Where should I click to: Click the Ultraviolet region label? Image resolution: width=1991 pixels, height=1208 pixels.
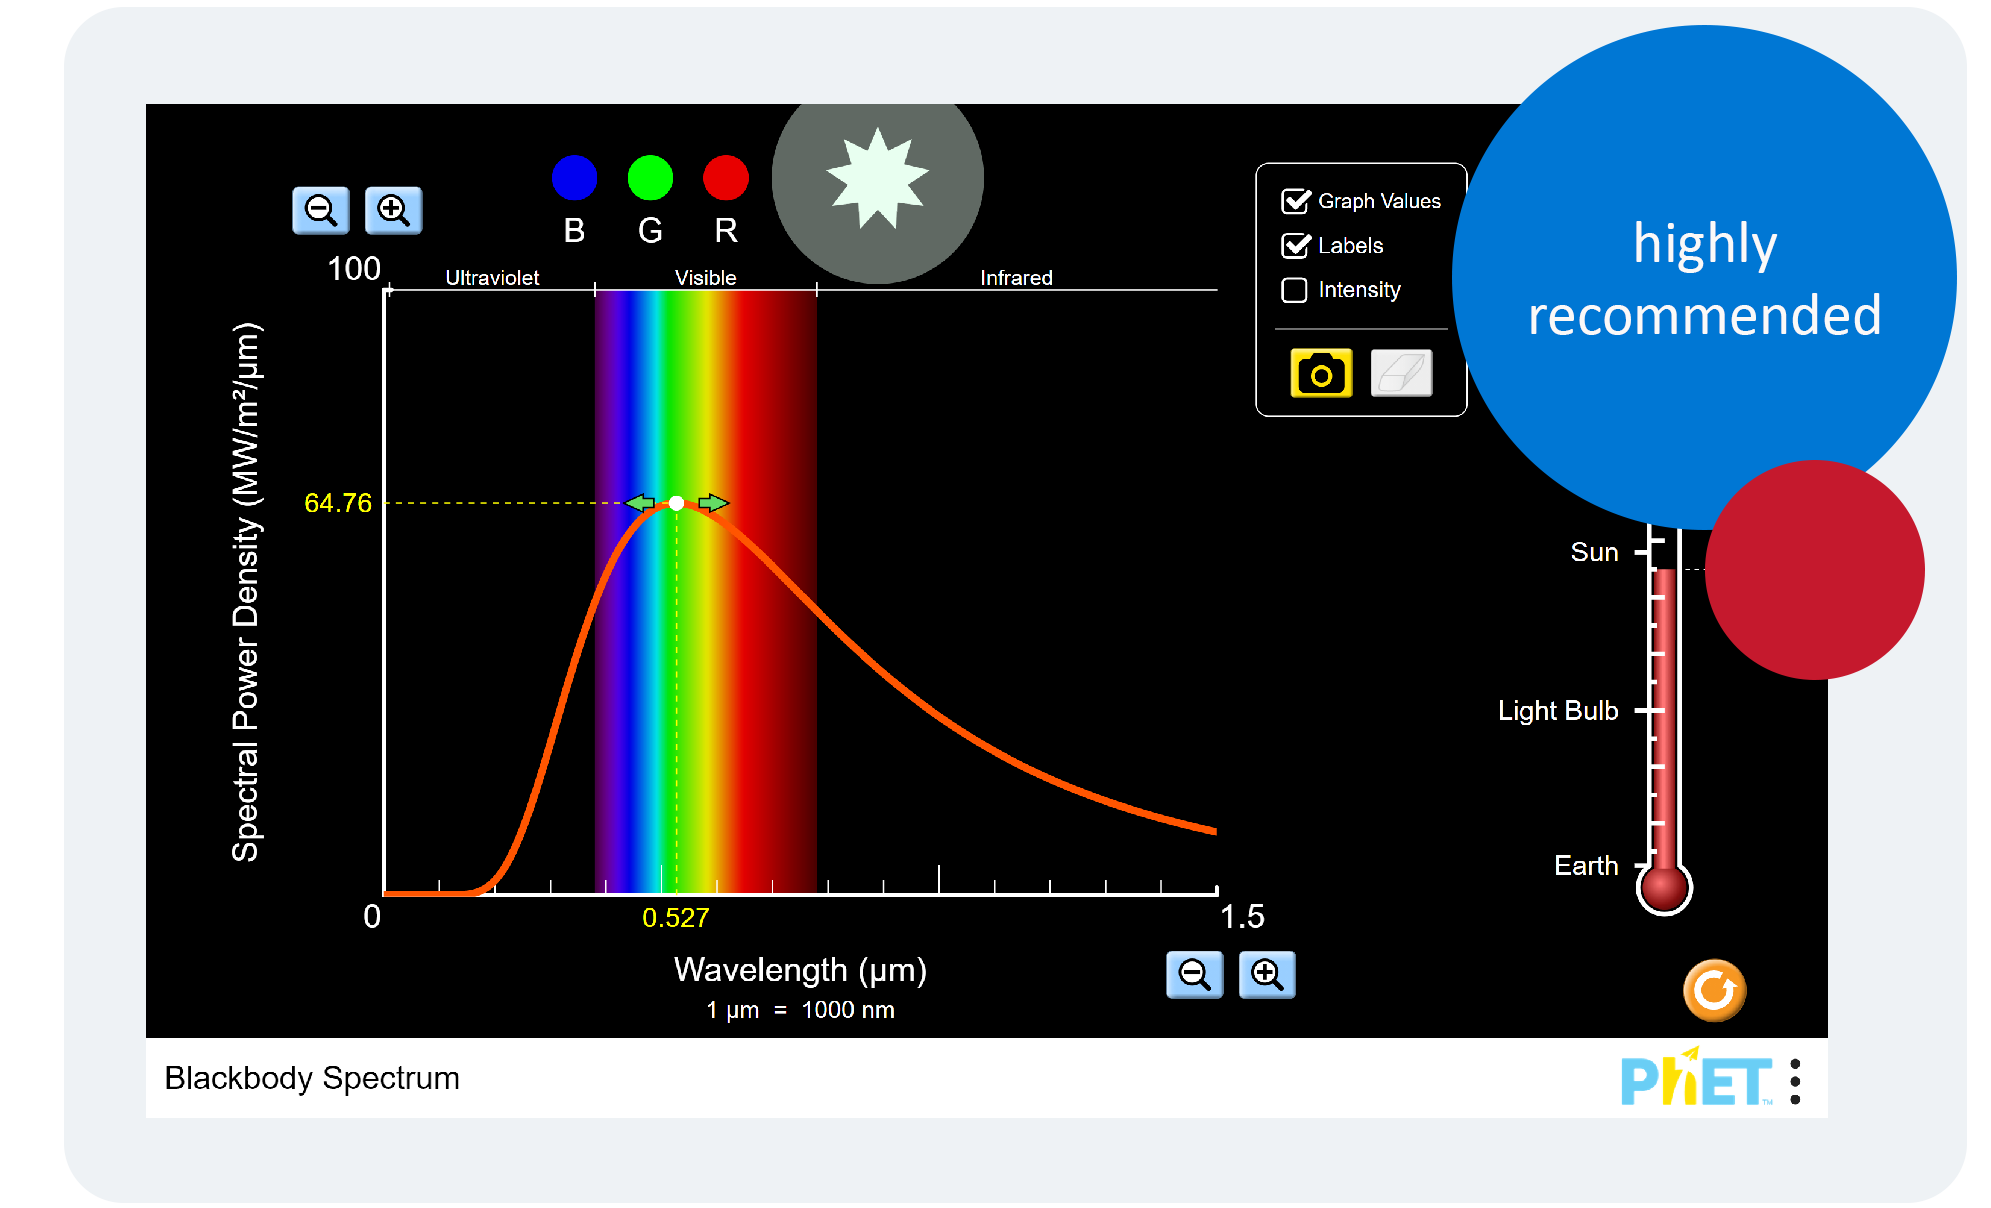(x=492, y=278)
